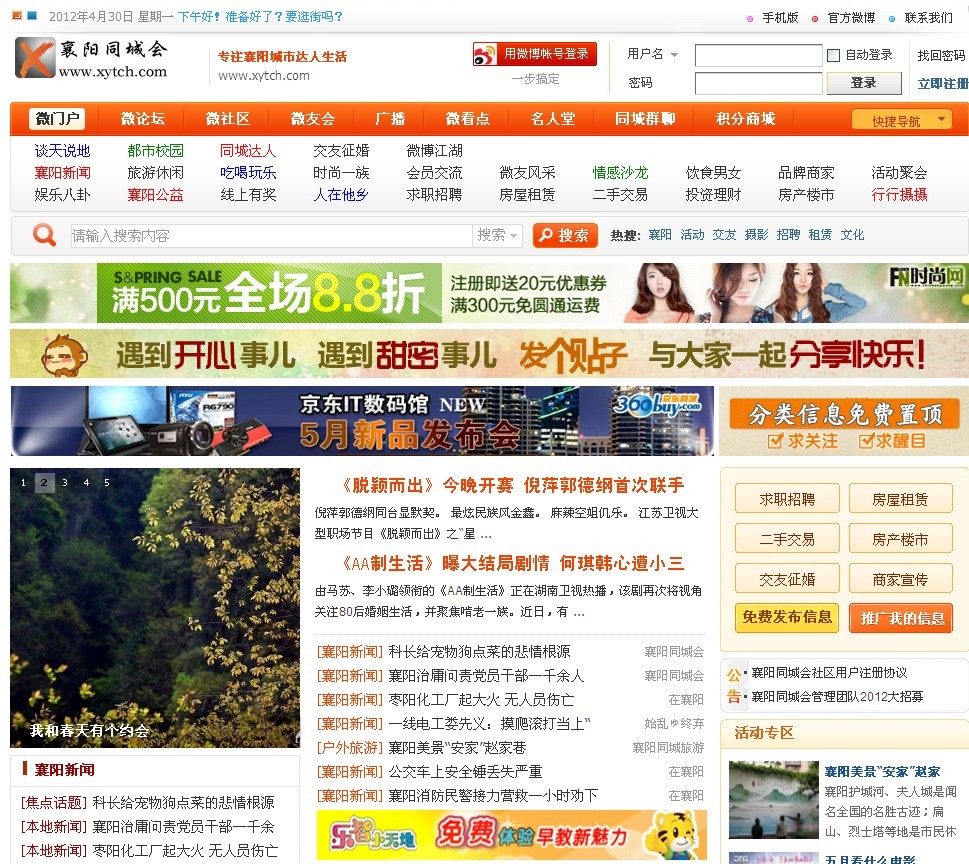The width and height of the screenshot is (969, 864).
Task: Click the orange 推广我的信息 button
Action: tap(900, 618)
